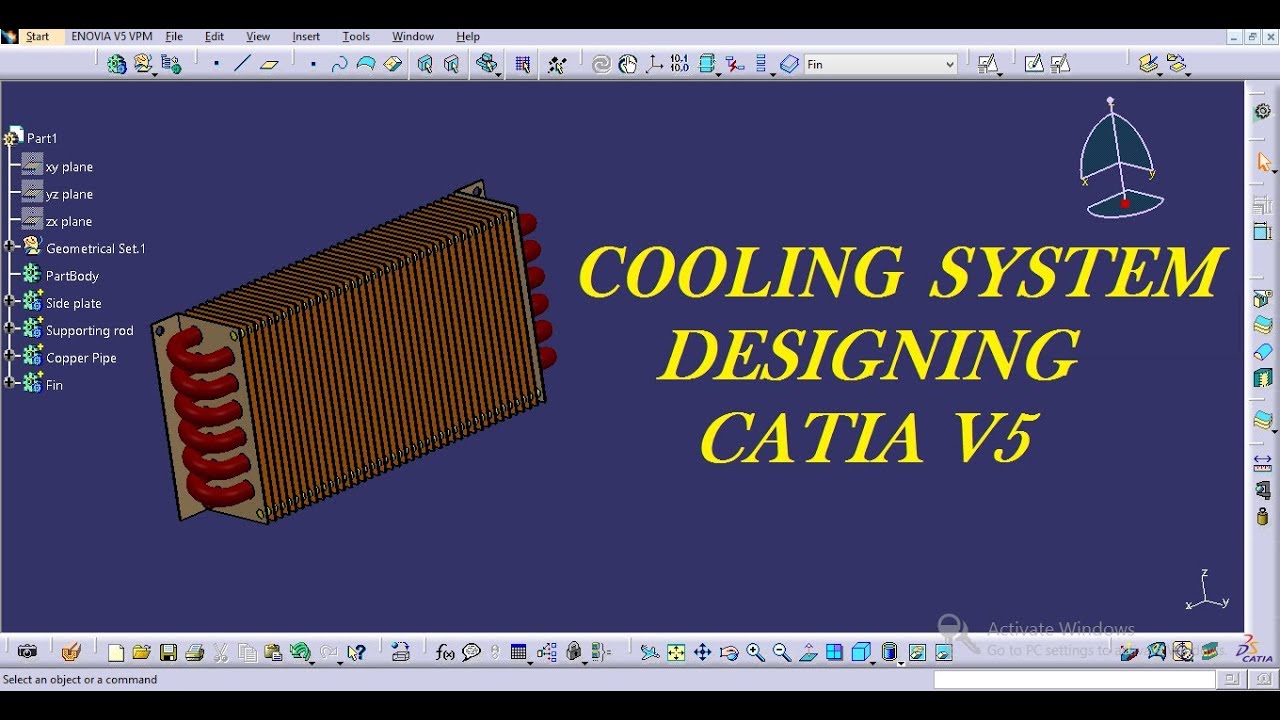Open the ENOVIA V5 VPM menu
This screenshot has width=1280, height=720.
point(112,37)
